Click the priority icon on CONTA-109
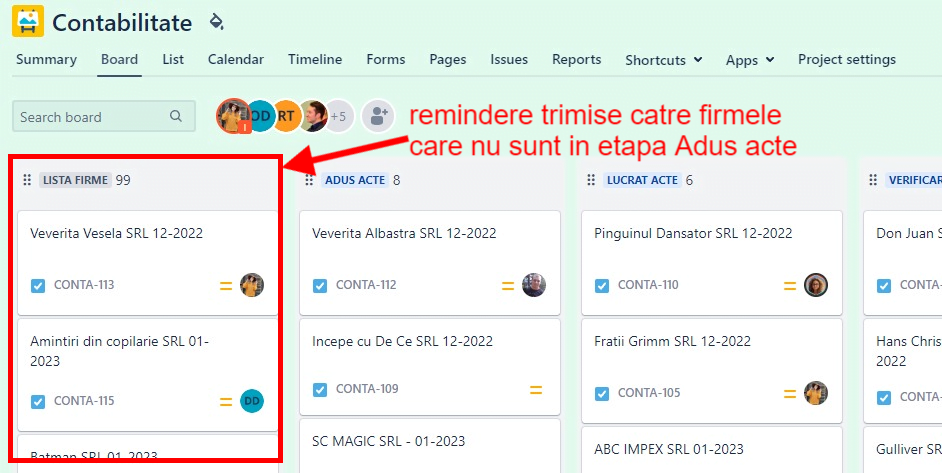Screen dimensions: 942x473 click(x=536, y=390)
